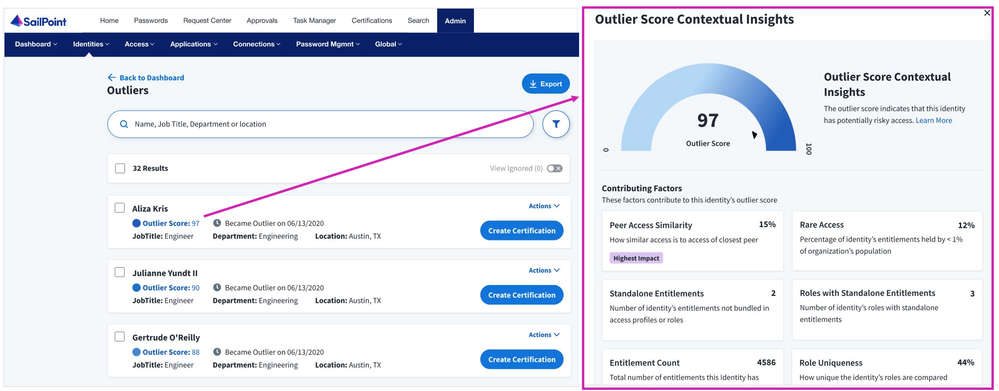Toggle the View Ignored switch
The image size is (999, 391).
pos(554,169)
